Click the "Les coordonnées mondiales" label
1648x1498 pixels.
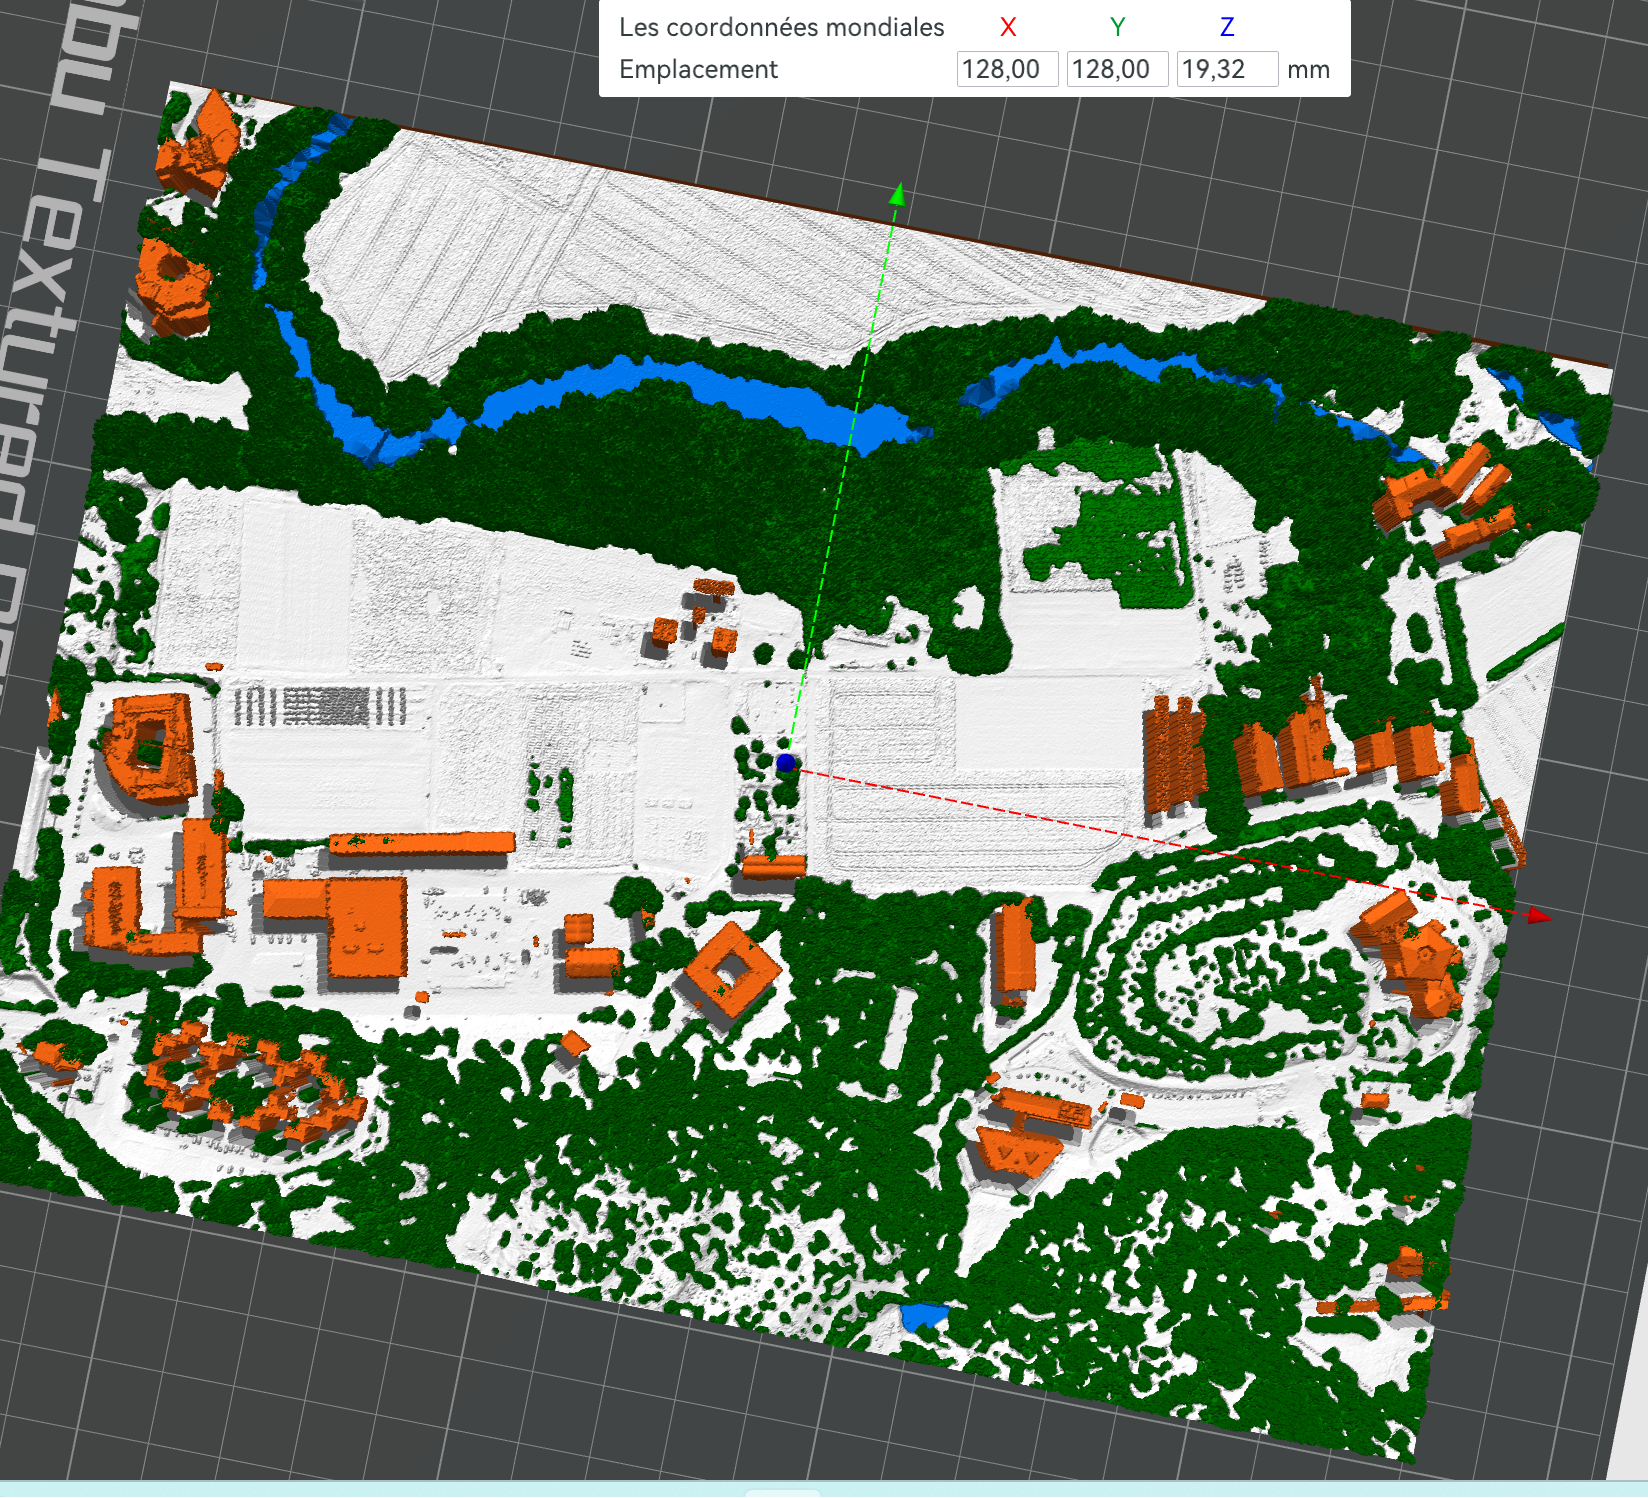pyautogui.click(x=782, y=27)
